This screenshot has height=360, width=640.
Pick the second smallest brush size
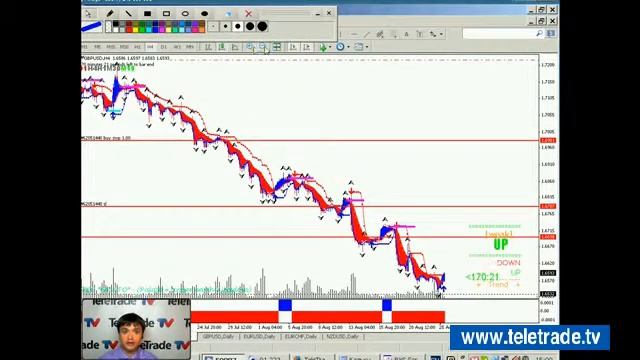click(225, 27)
